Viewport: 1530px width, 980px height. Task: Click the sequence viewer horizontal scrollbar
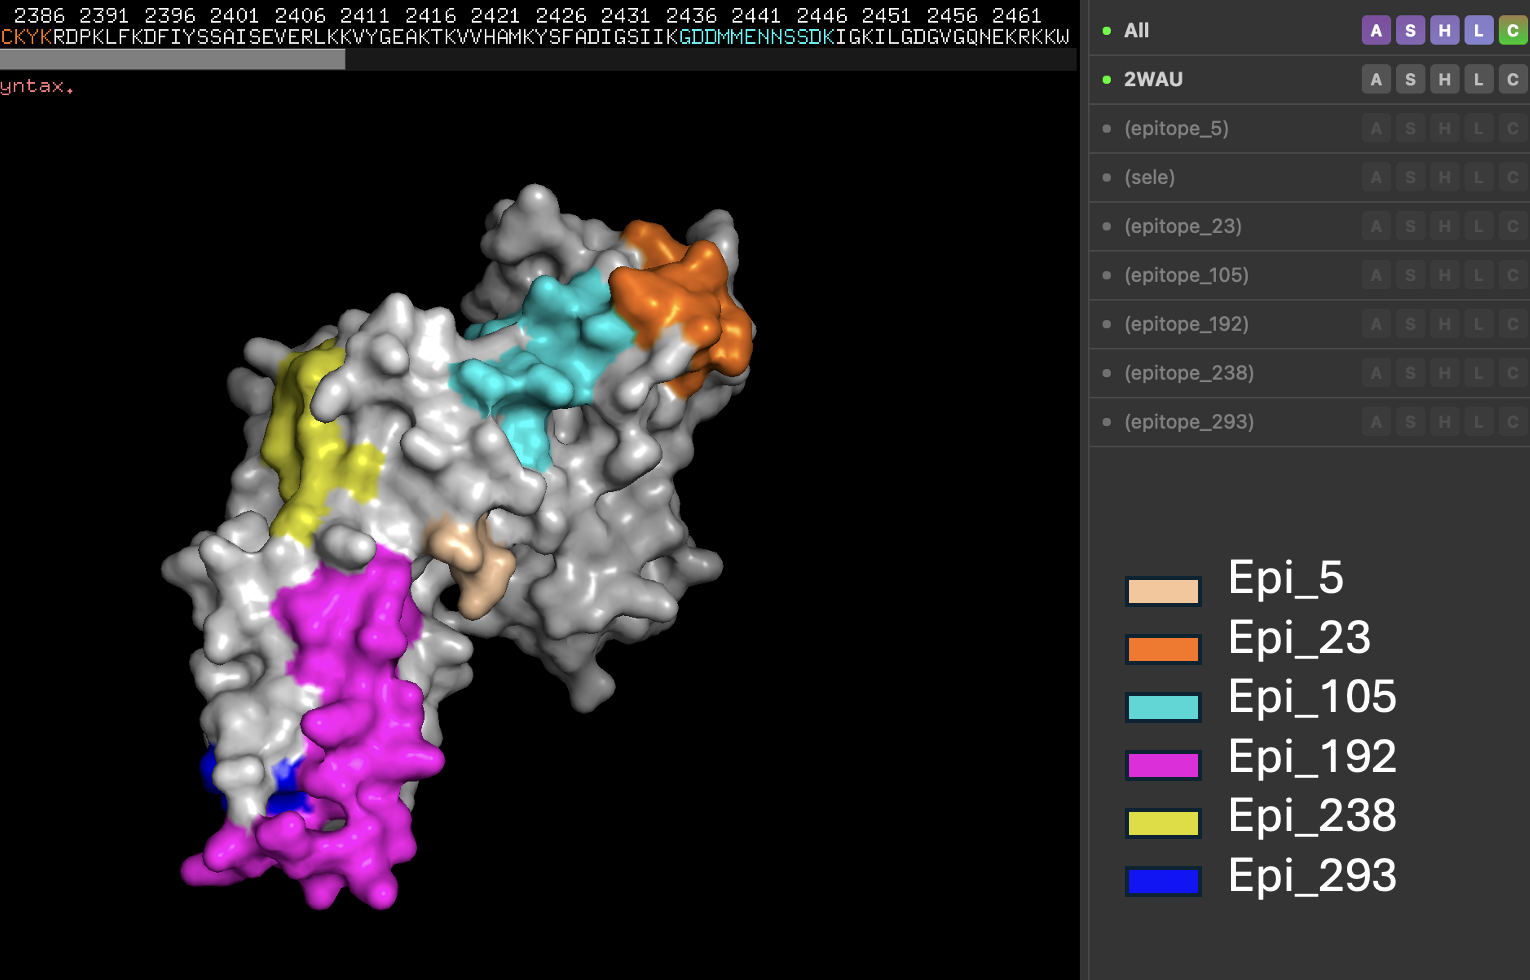point(172,60)
